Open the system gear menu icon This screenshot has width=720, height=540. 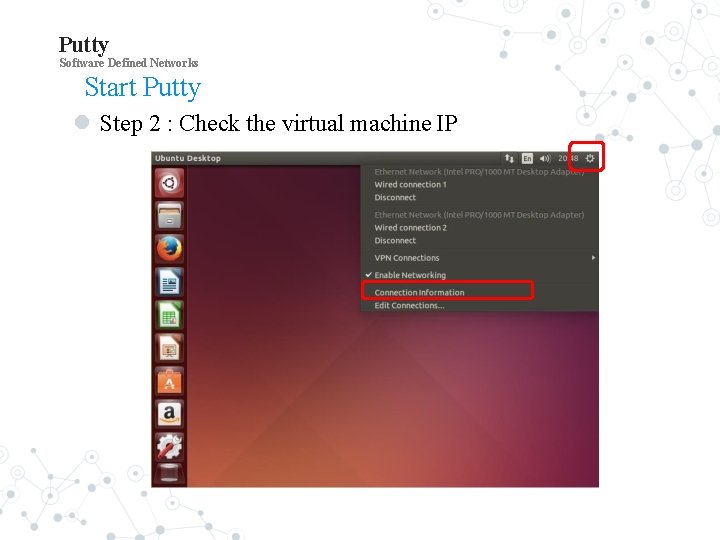pyautogui.click(x=590, y=158)
